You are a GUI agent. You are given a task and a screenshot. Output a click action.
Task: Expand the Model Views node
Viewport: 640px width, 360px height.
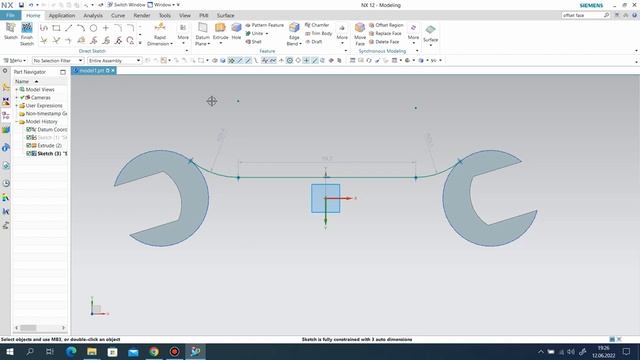pos(17,89)
